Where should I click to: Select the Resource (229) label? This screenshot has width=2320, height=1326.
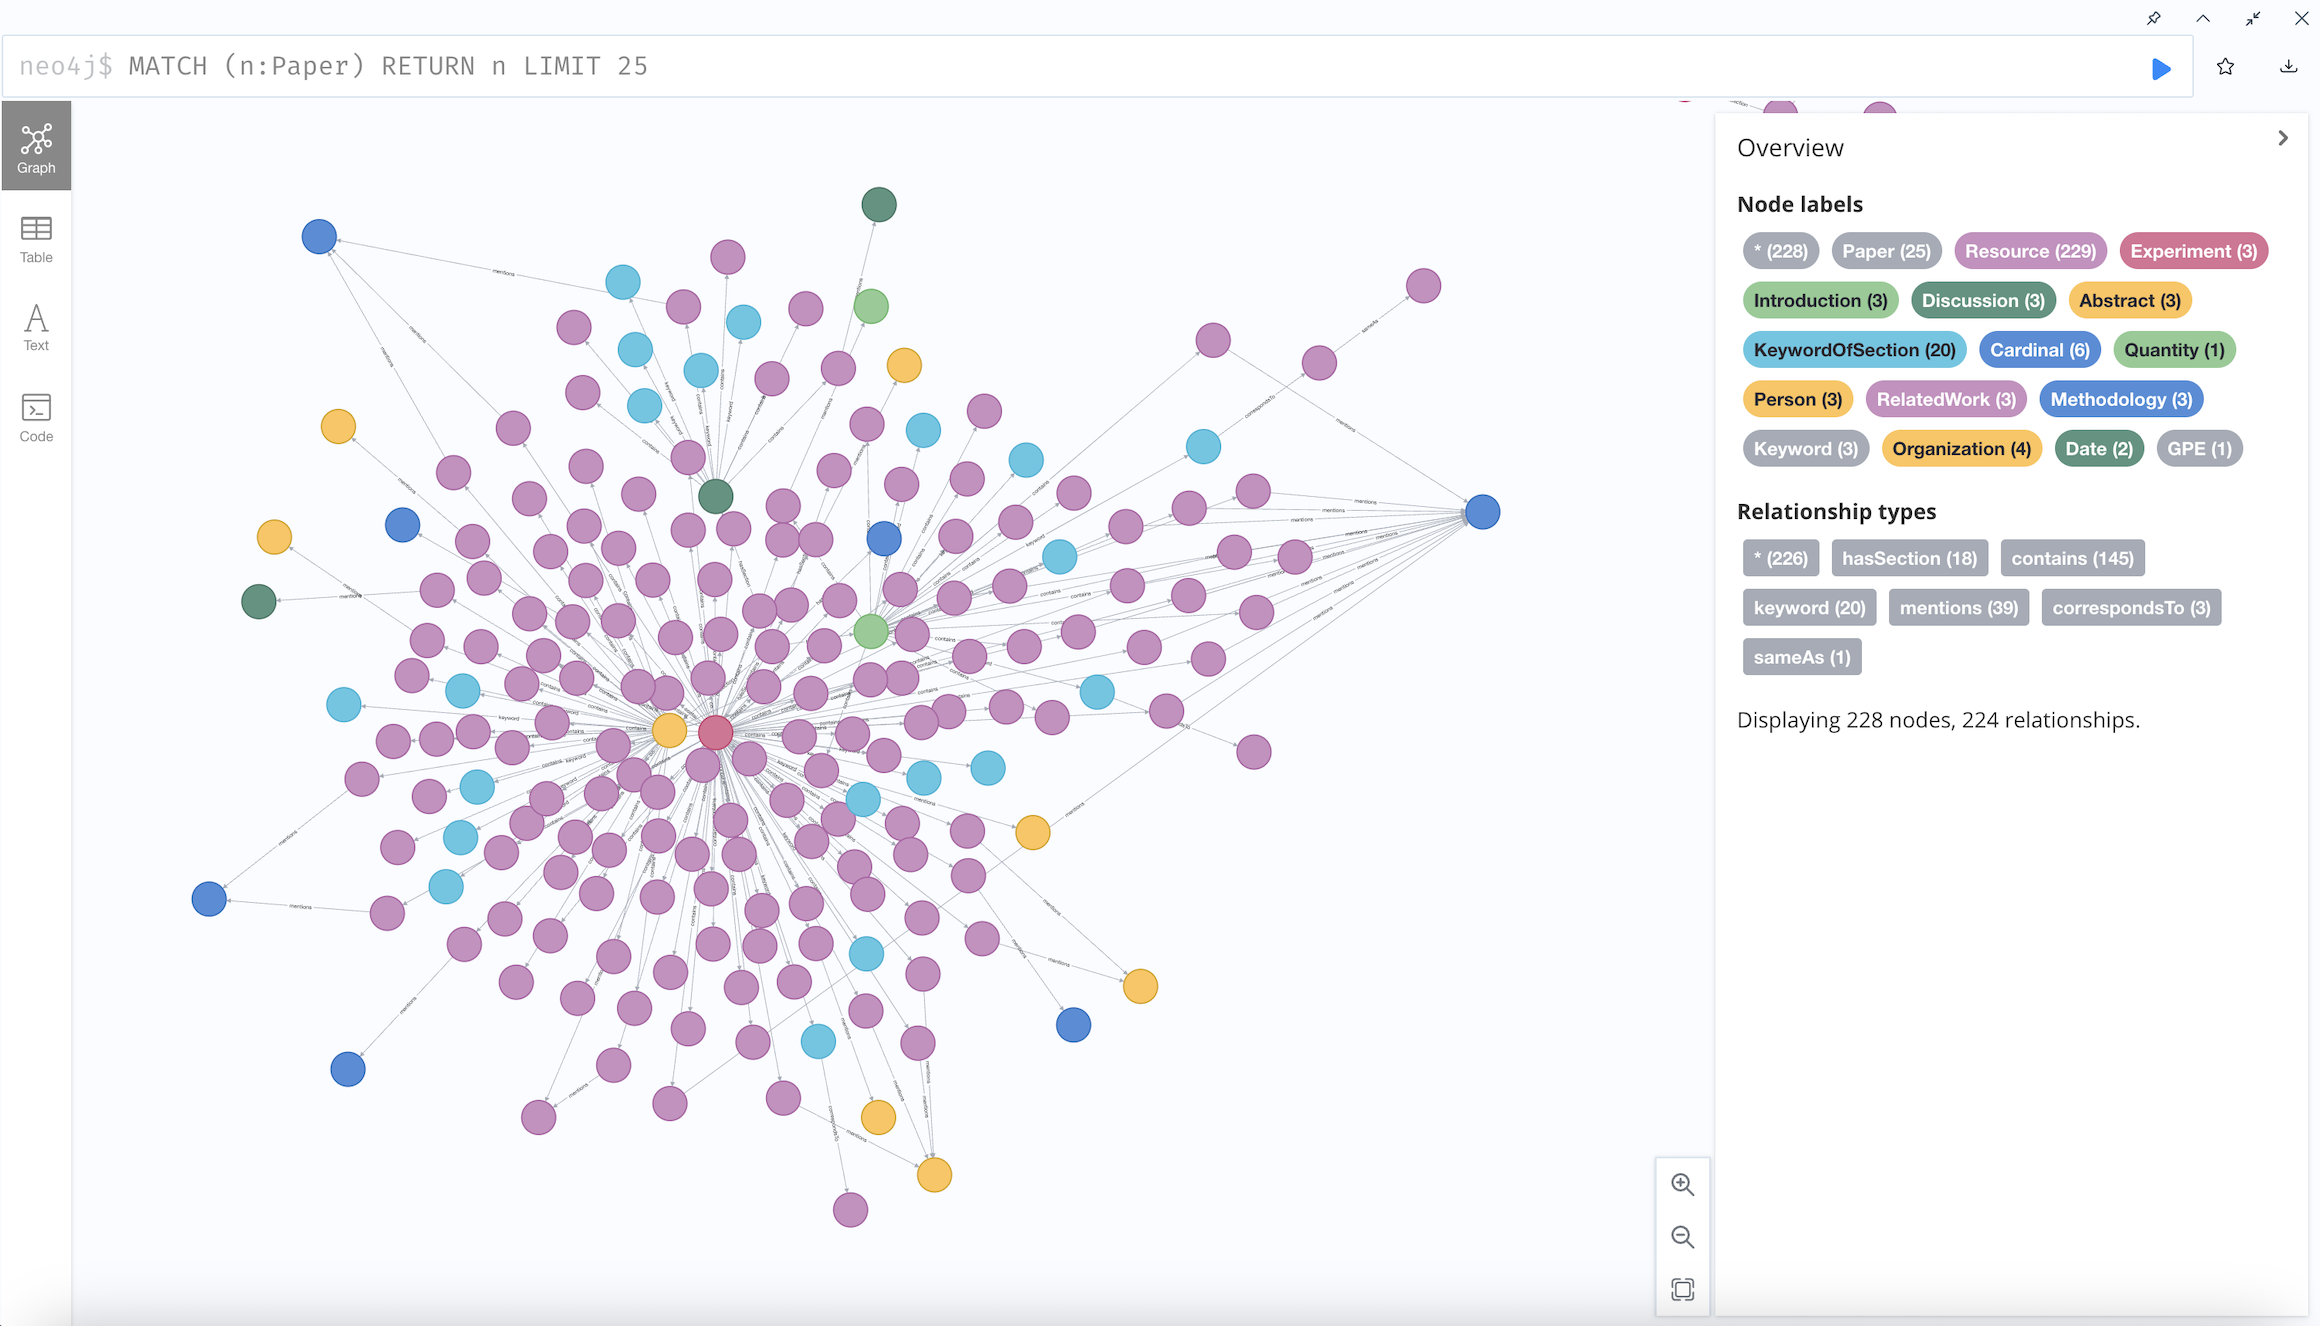[x=2030, y=251]
